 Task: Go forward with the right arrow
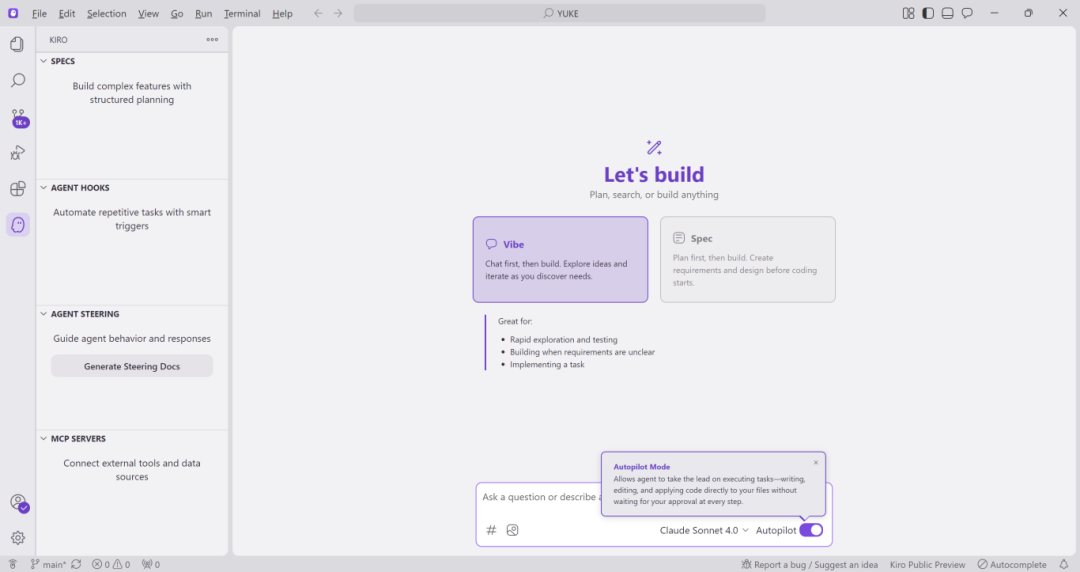pos(338,13)
